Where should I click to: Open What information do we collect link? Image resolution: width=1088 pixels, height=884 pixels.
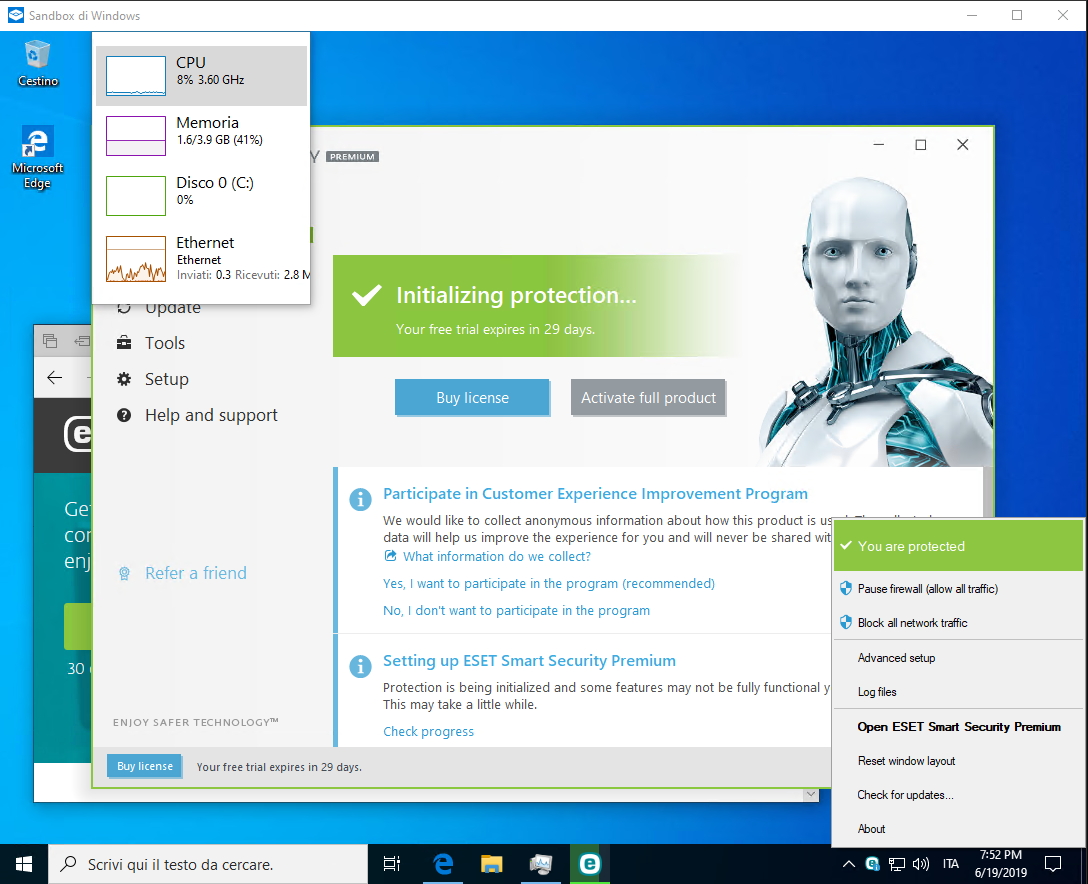pos(497,556)
